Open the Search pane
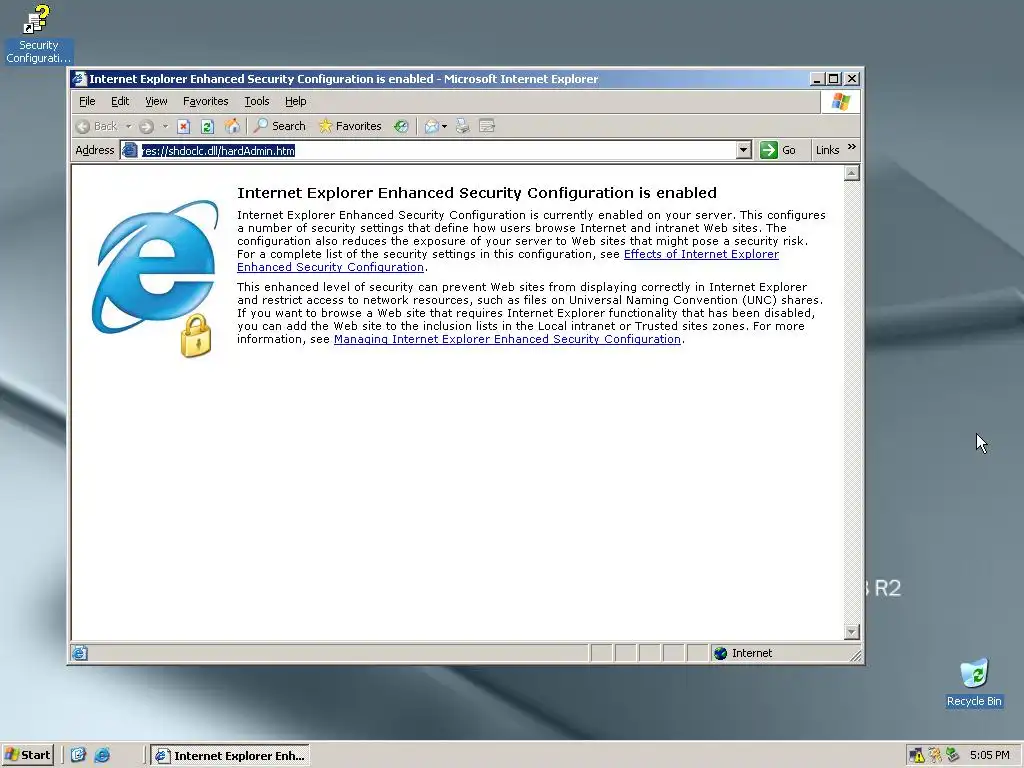 [x=280, y=126]
